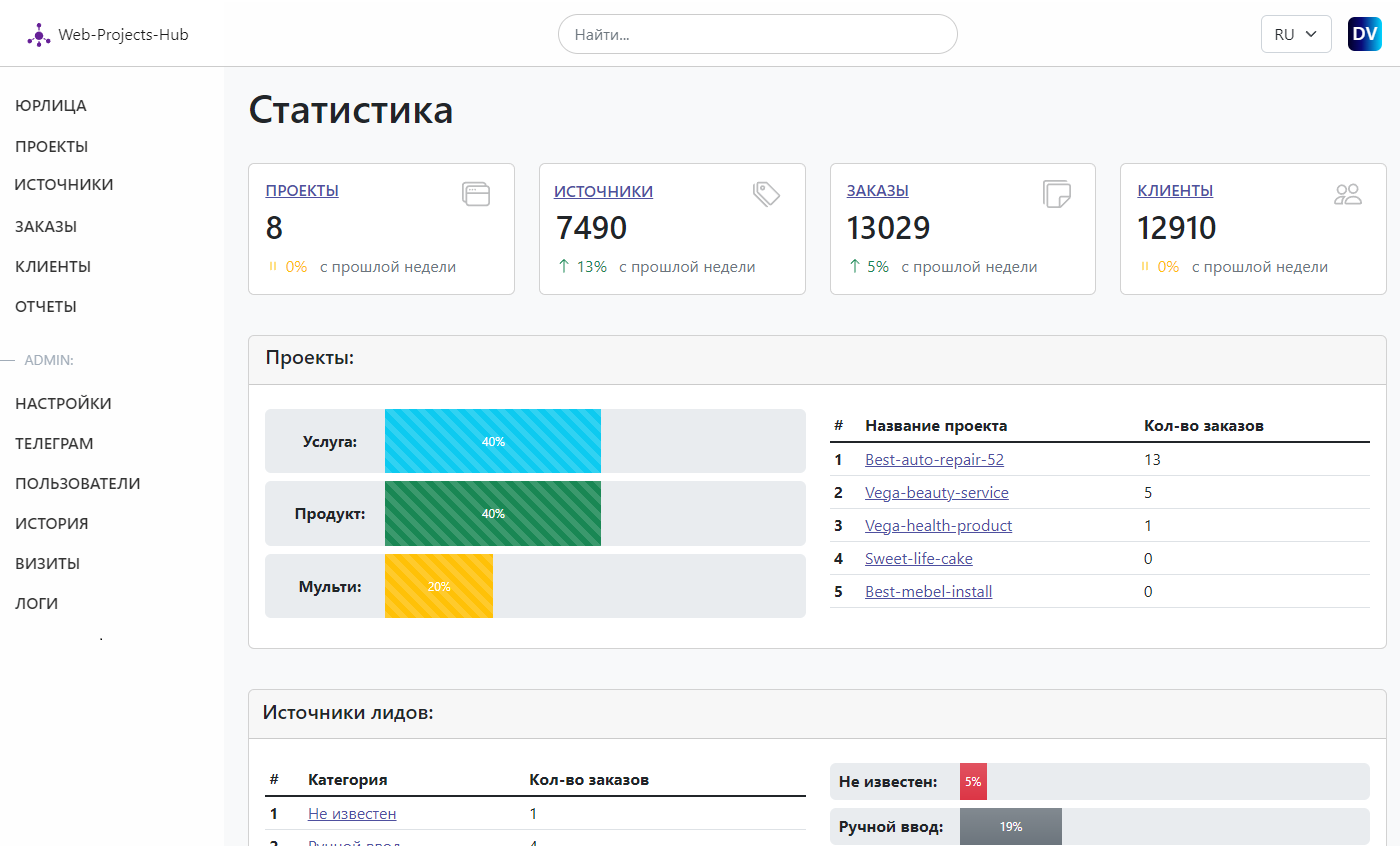Select ЗАКАЗЫ in the sidebar
The width and height of the screenshot is (1400, 846).
coord(46,226)
